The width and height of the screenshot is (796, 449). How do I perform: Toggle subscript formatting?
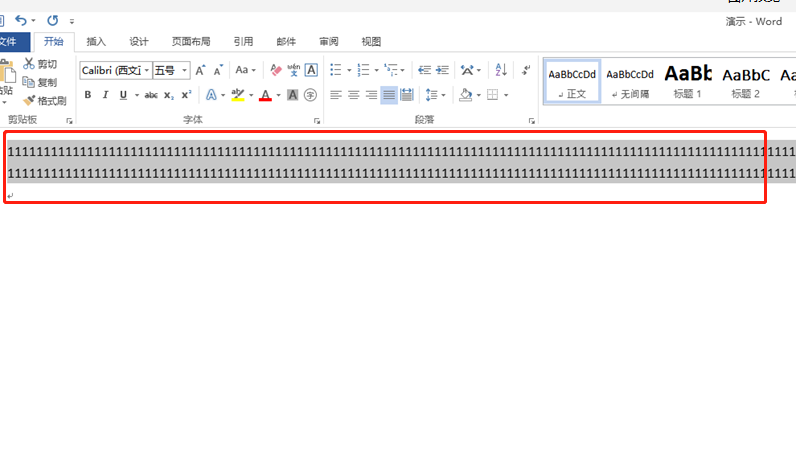click(x=169, y=95)
